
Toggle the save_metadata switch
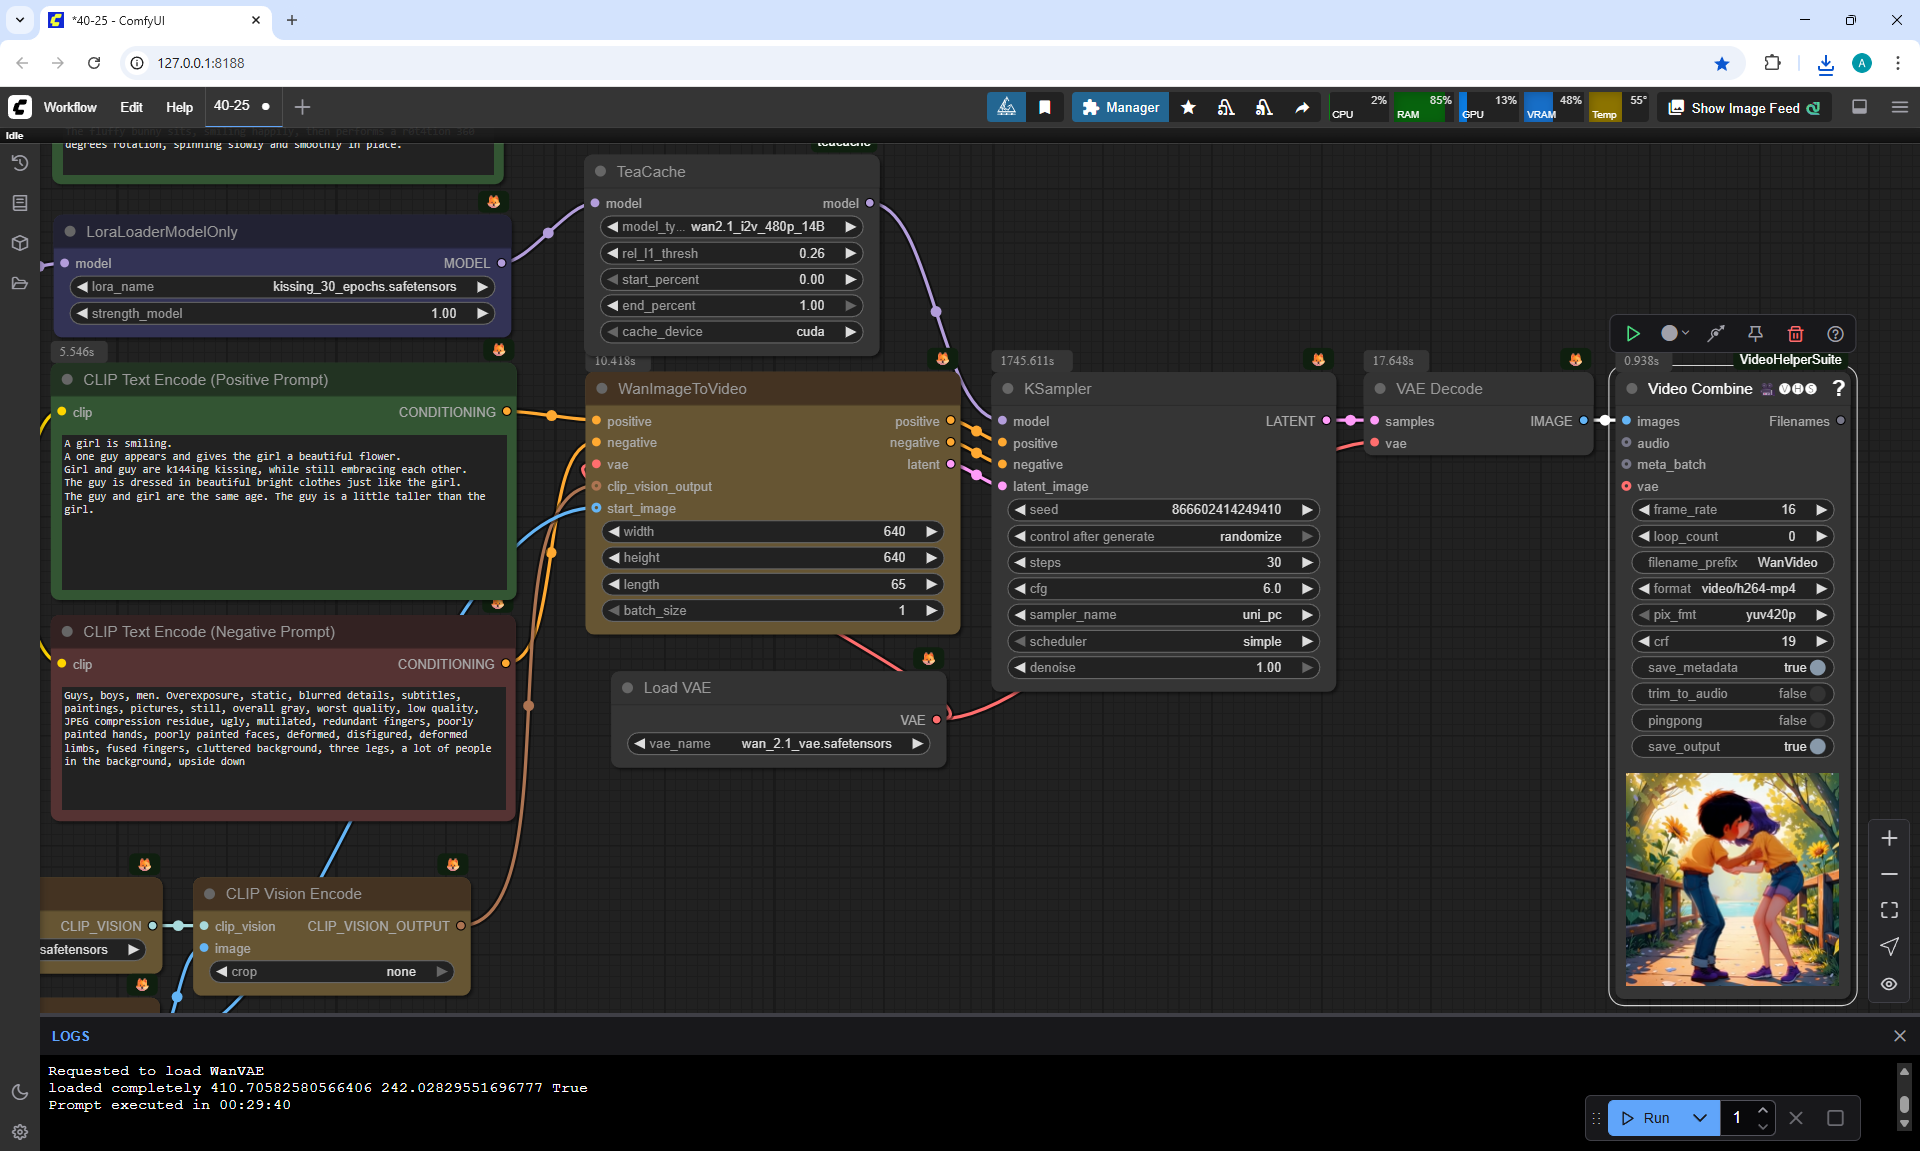(1817, 668)
